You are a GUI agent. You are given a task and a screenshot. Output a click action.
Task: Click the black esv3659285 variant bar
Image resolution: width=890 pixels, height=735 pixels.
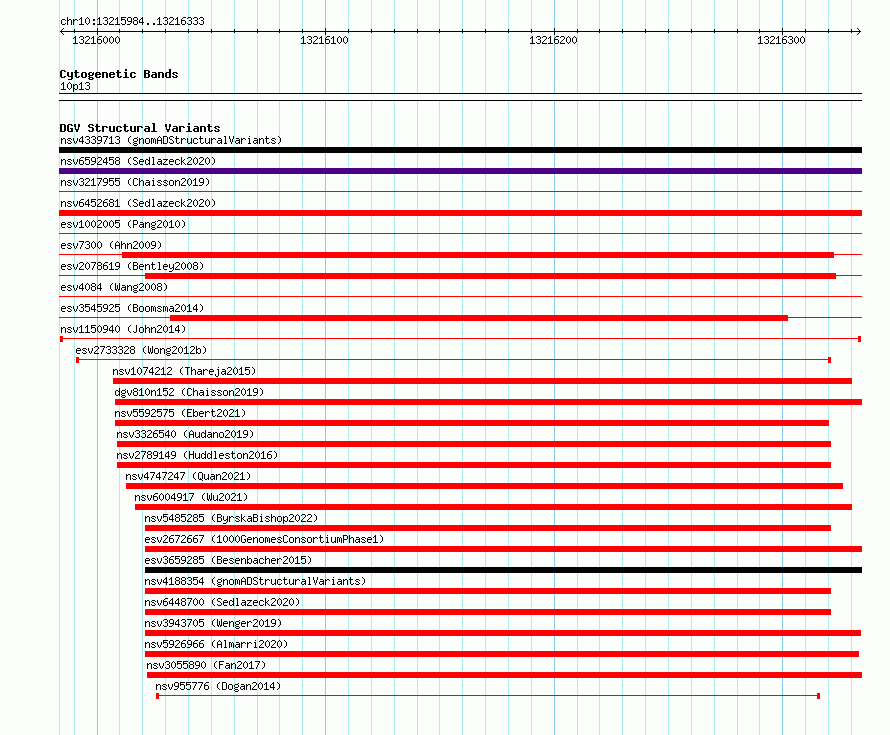click(x=503, y=570)
